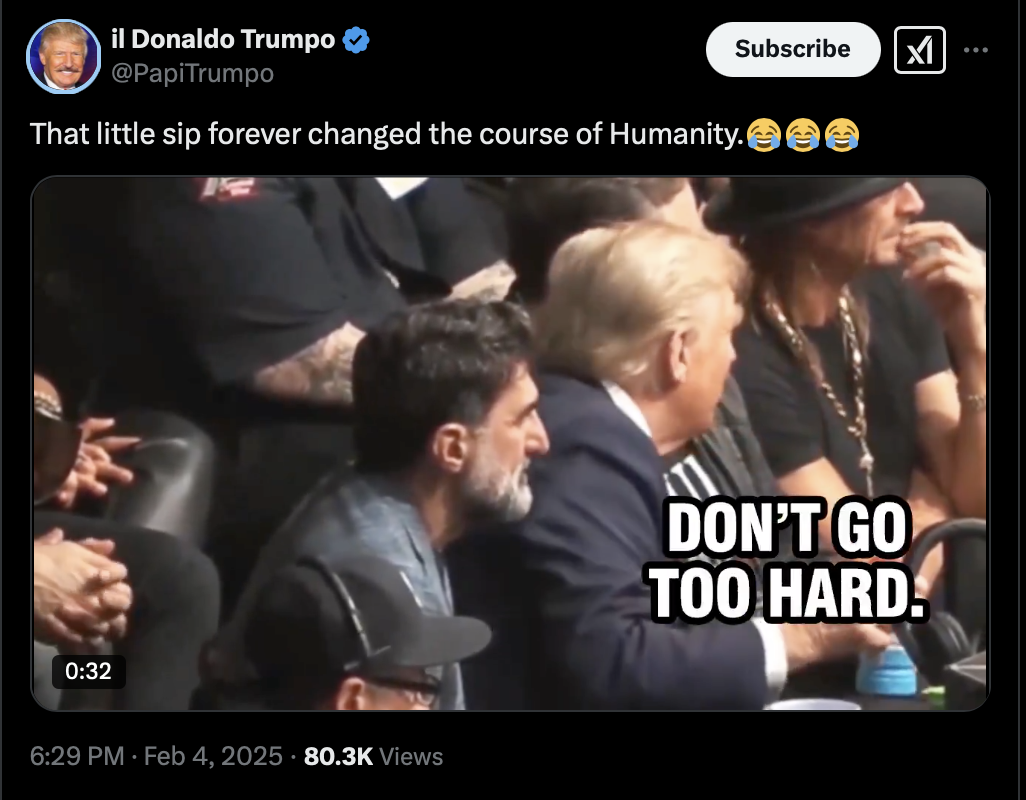Open the il Donaldo Trumpo display name
1026x800 pixels.
point(223,39)
